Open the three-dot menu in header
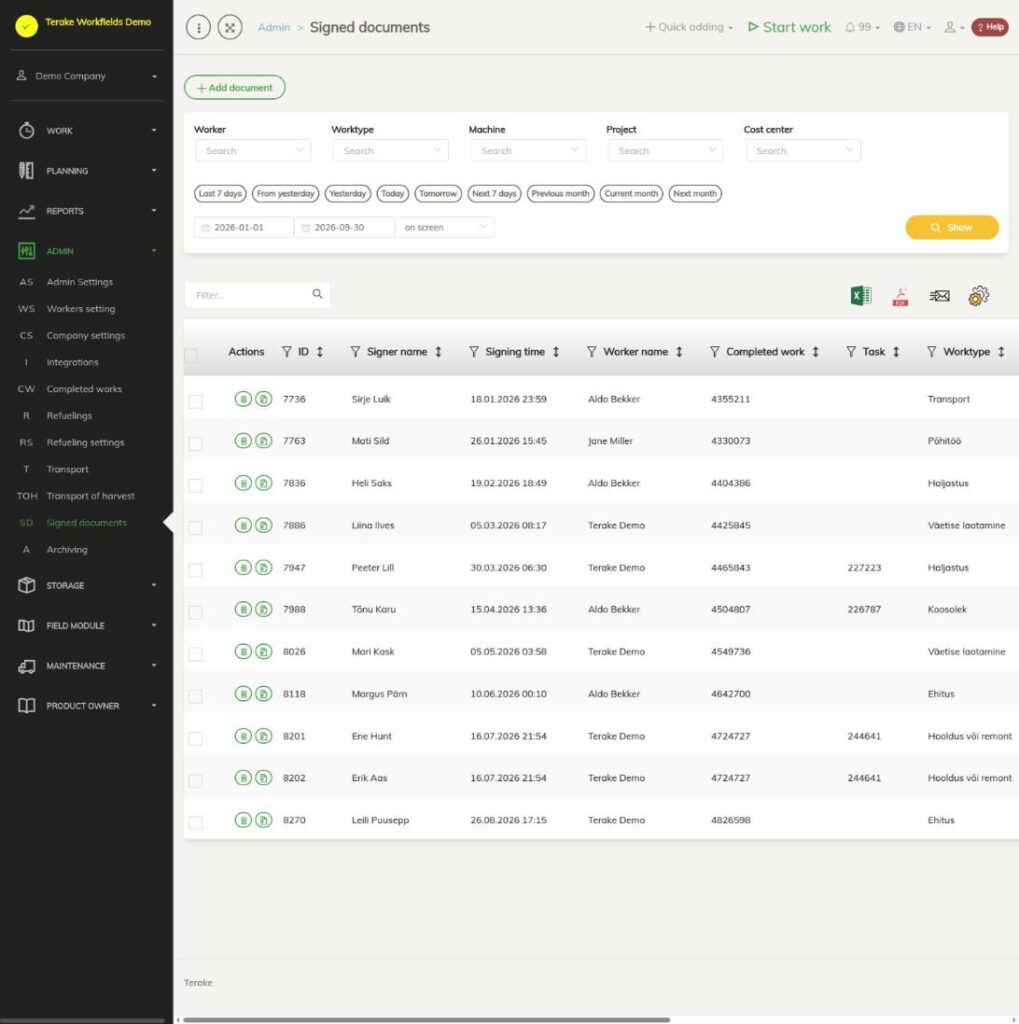The image size is (1019, 1024). tap(199, 27)
